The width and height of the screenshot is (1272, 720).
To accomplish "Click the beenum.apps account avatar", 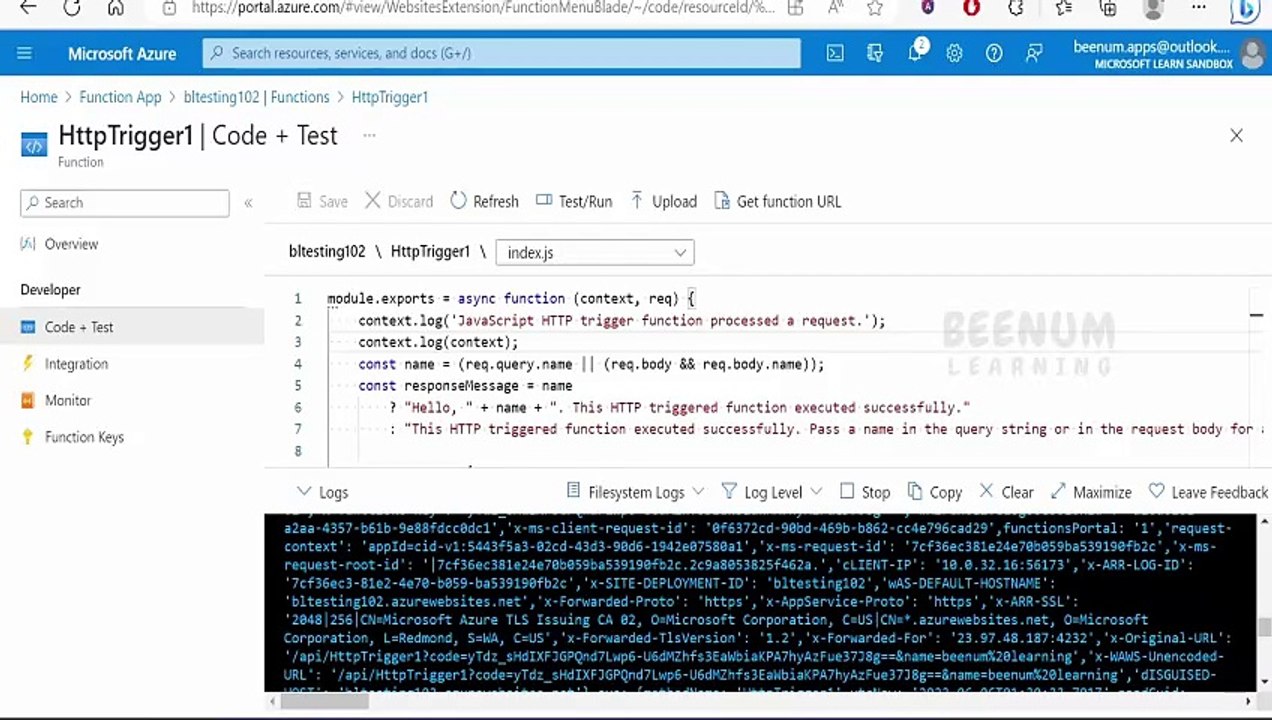I will (x=1251, y=54).
